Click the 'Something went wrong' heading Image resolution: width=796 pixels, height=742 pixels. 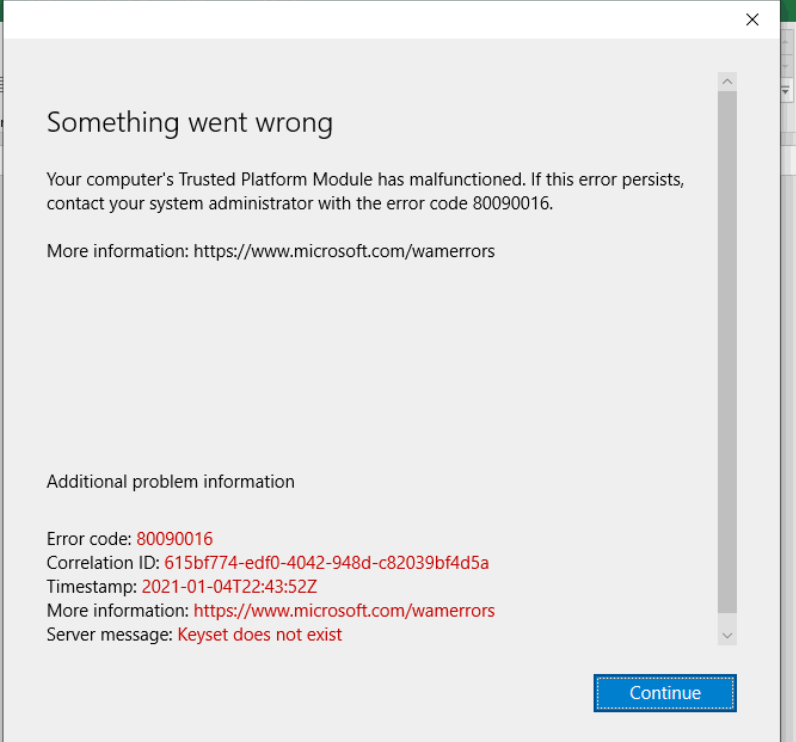(x=189, y=123)
